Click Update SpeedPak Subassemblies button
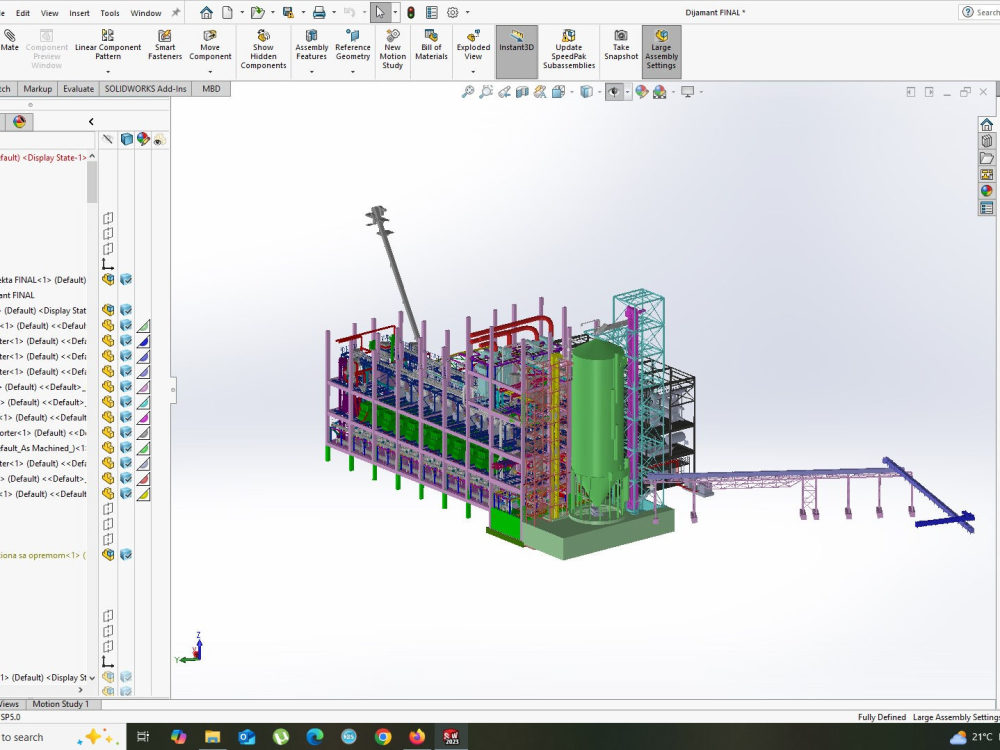Image resolution: width=1000 pixels, height=750 pixels. pyautogui.click(x=569, y=49)
